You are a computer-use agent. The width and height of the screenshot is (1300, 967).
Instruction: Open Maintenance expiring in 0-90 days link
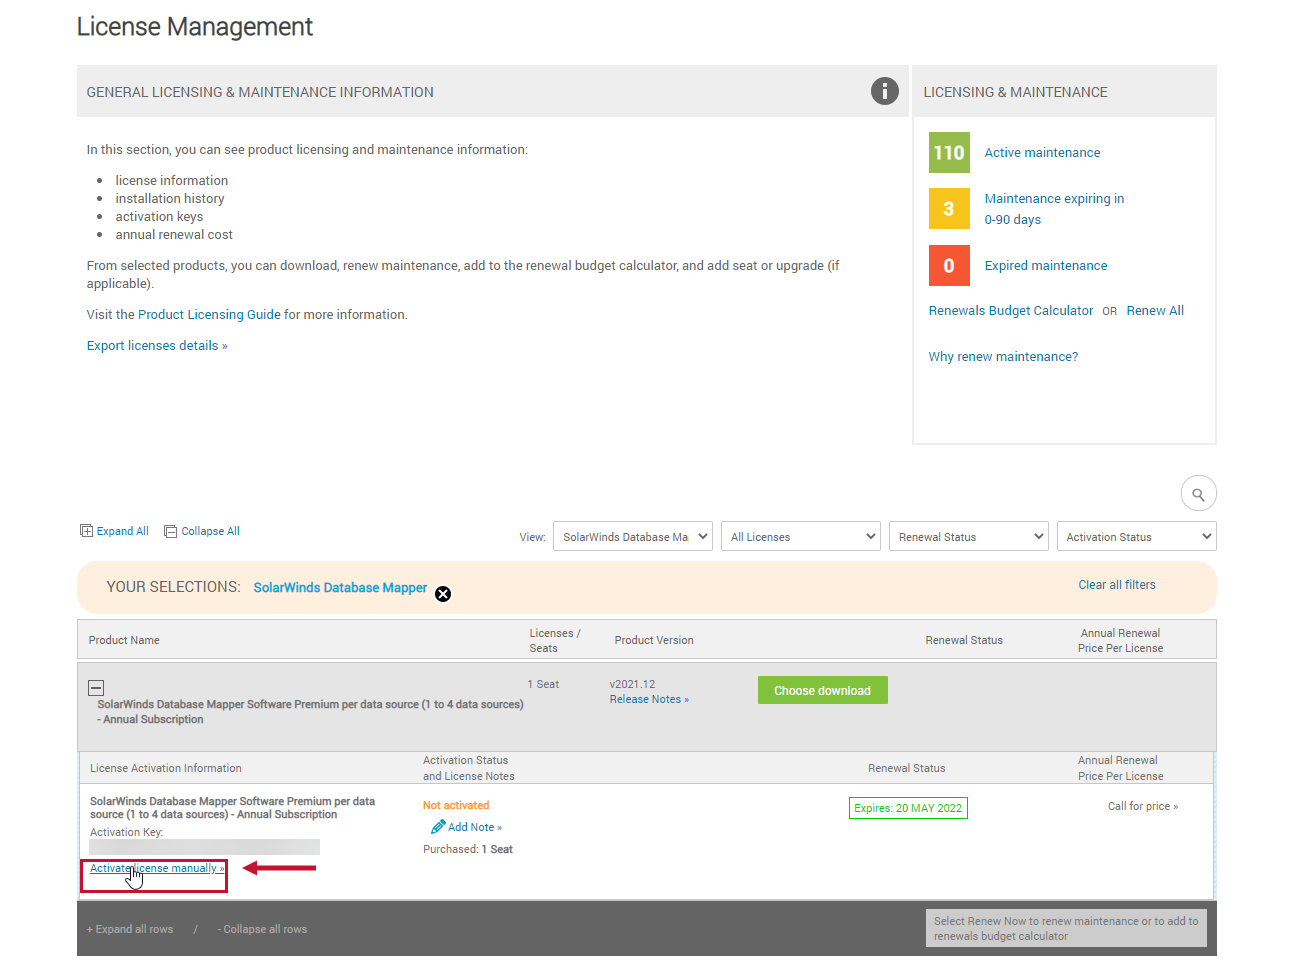click(1054, 209)
